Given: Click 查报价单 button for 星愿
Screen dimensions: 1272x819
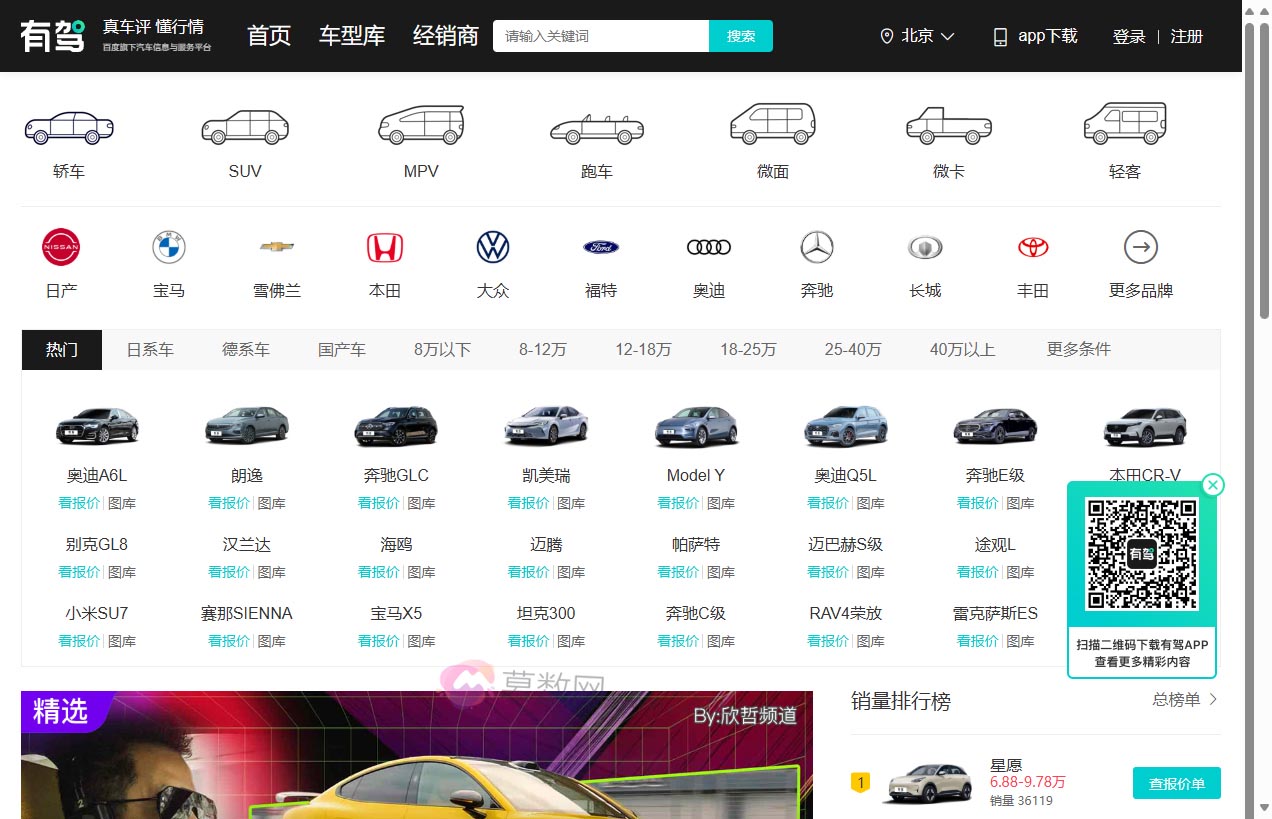Looking at the screenshot, I should (x=1176, y=784).
